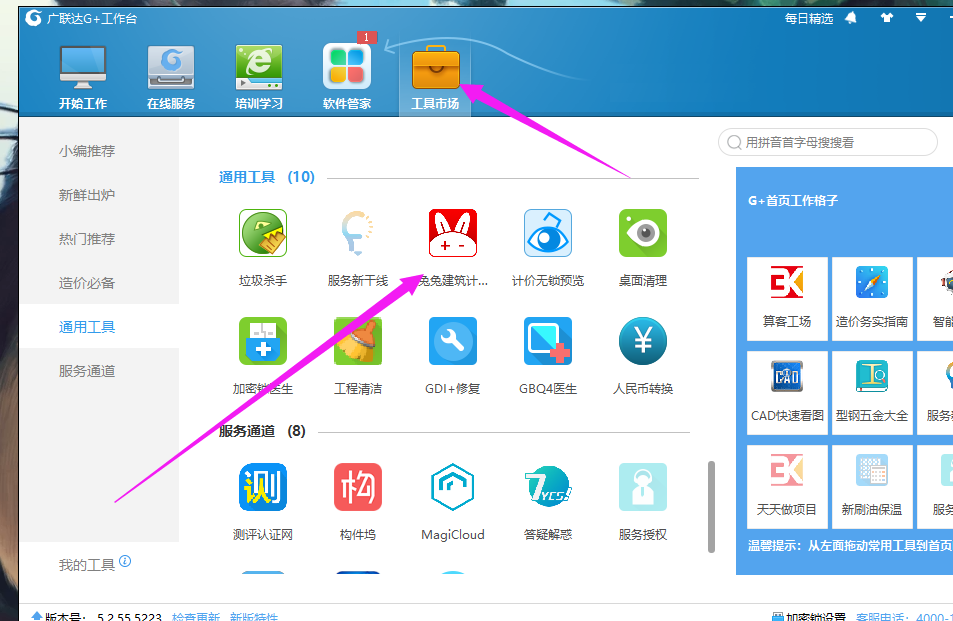
Task: Click the 新版特性 link
Action: (254, 616)
